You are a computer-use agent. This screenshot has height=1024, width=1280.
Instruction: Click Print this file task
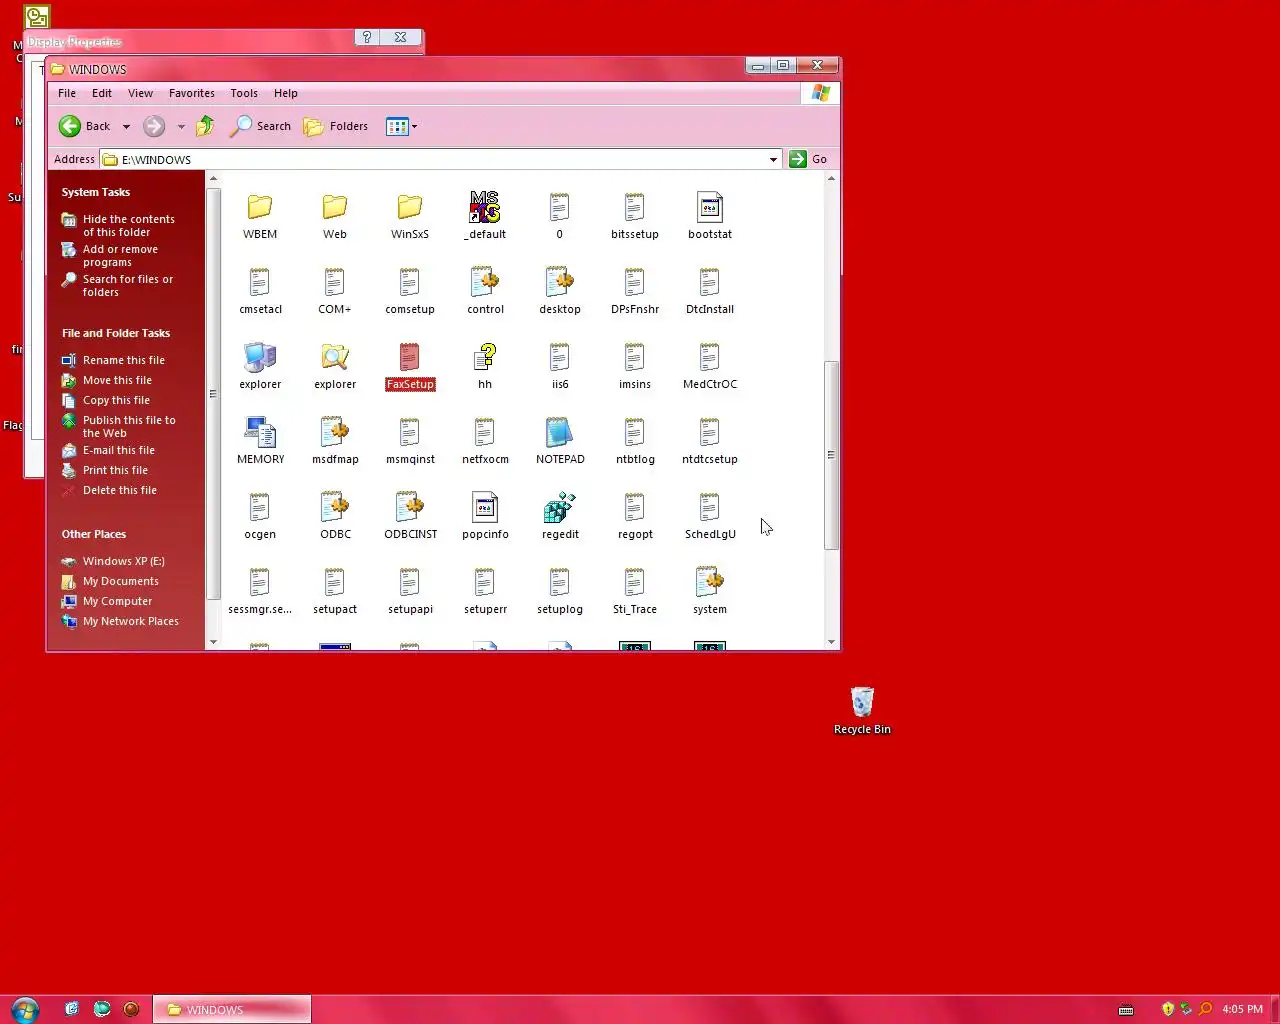tap(115, 470)
